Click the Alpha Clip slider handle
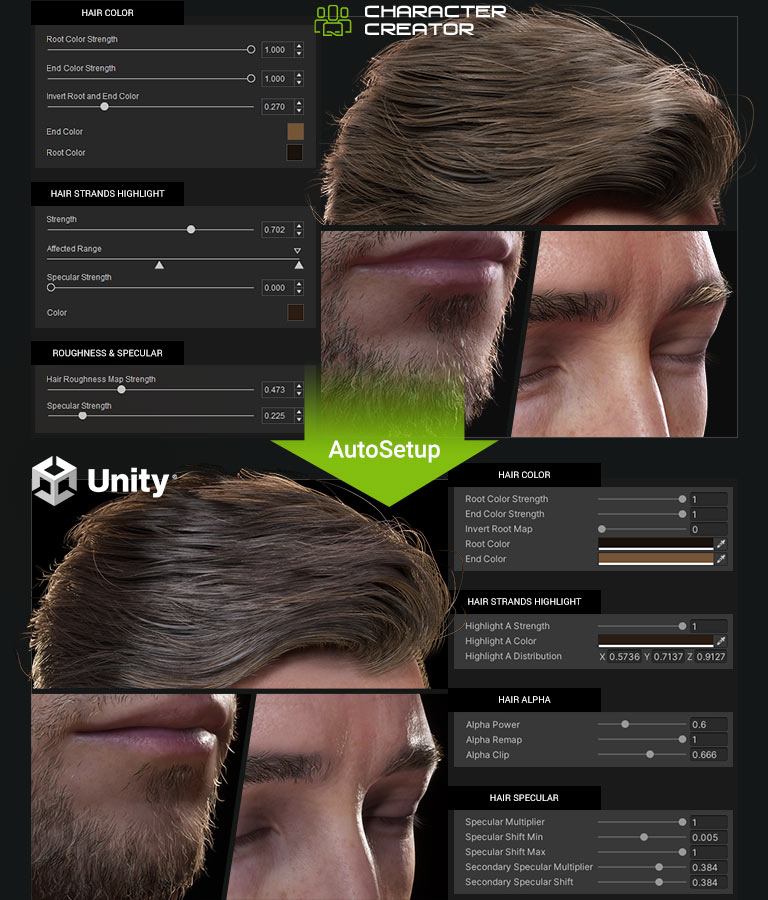 click(x=650, y=755)
